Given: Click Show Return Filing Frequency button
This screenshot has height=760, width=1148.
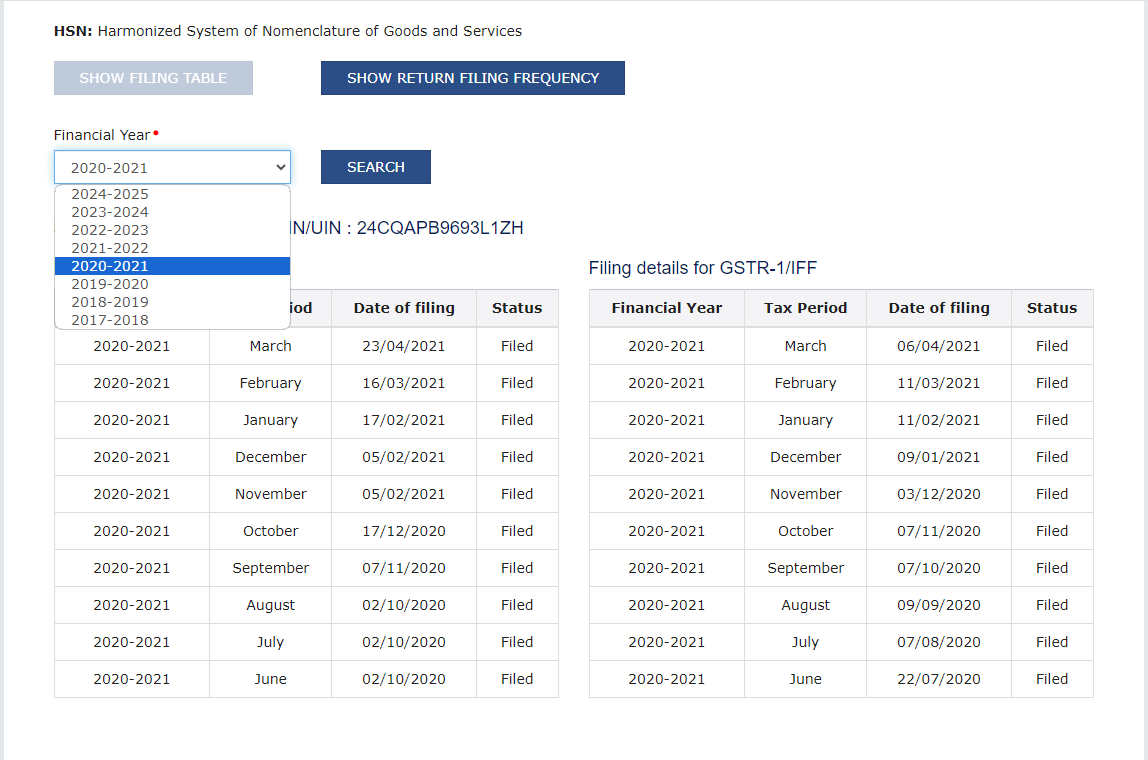Looking at the screenshot, I should coord(472,78).
